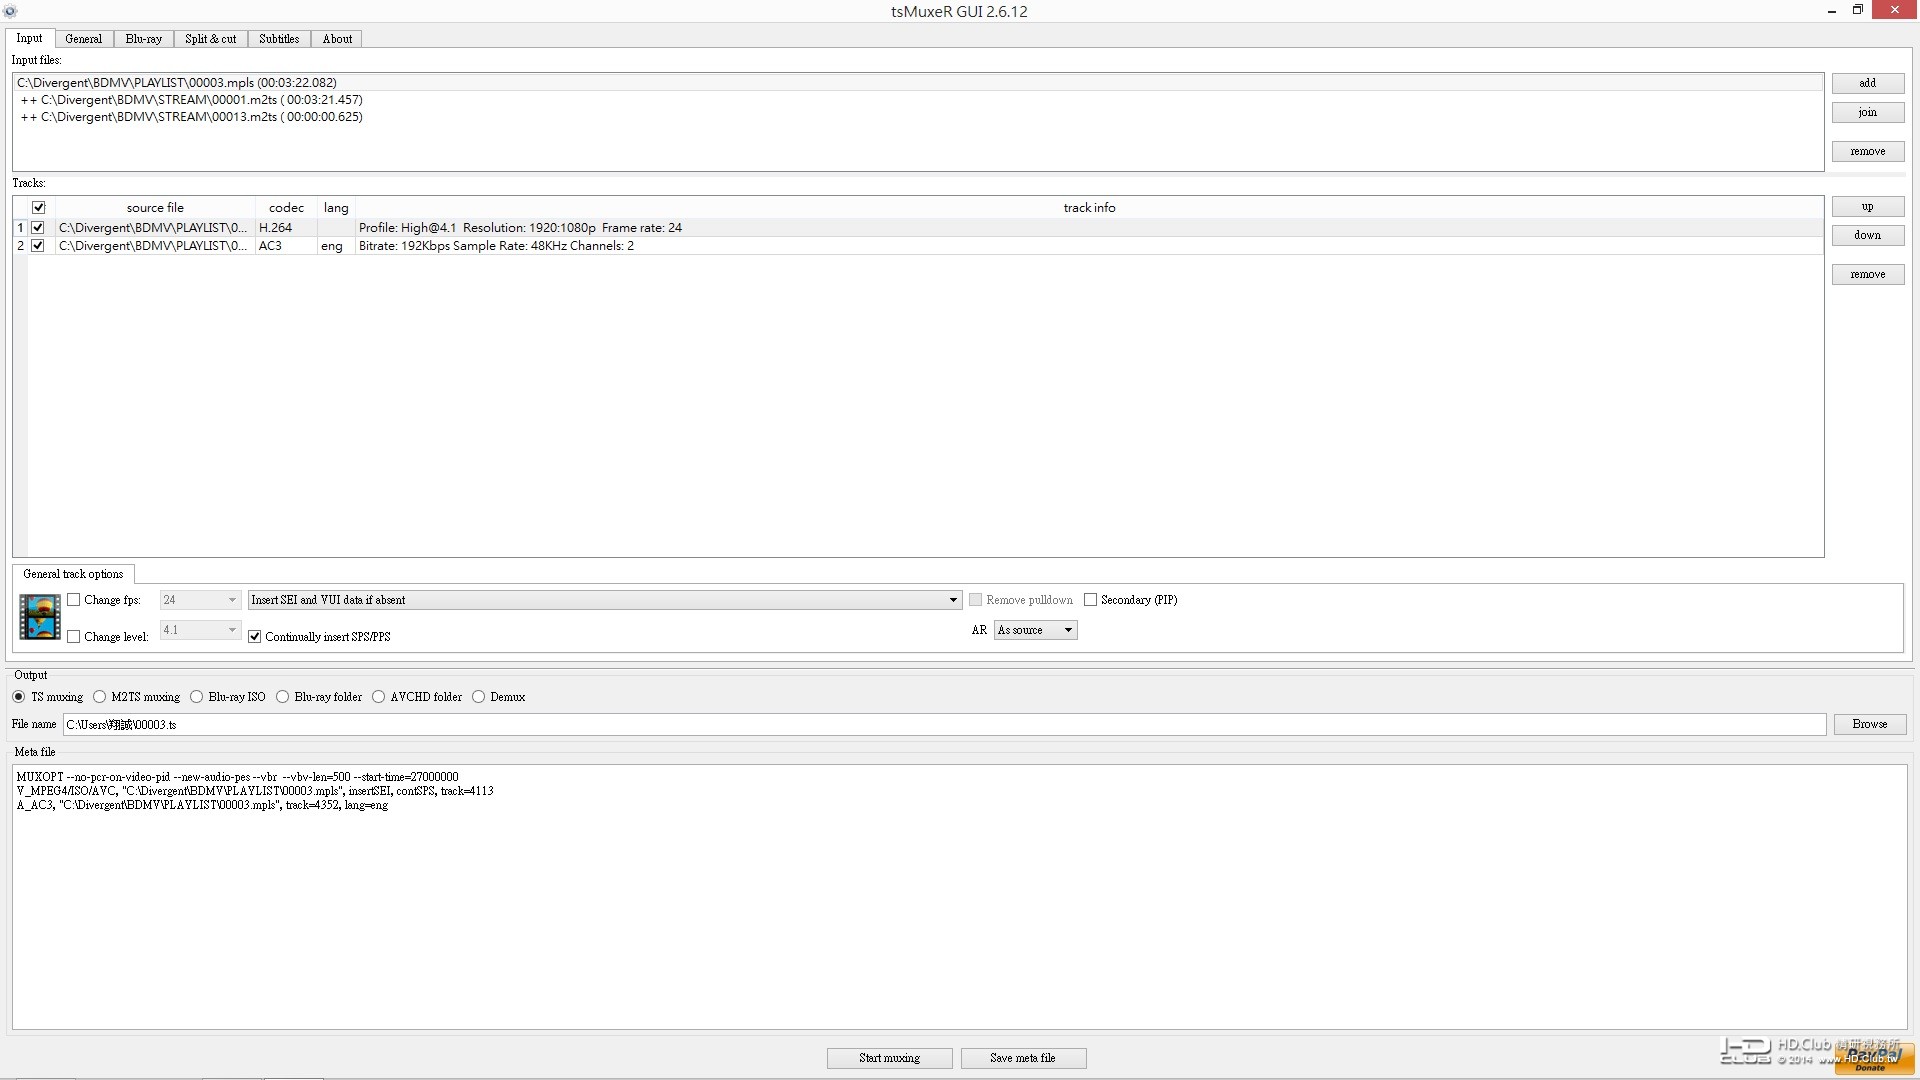Screen dimensions: 1920x1080
Task: Click the join button
Action: point(1867,112)
